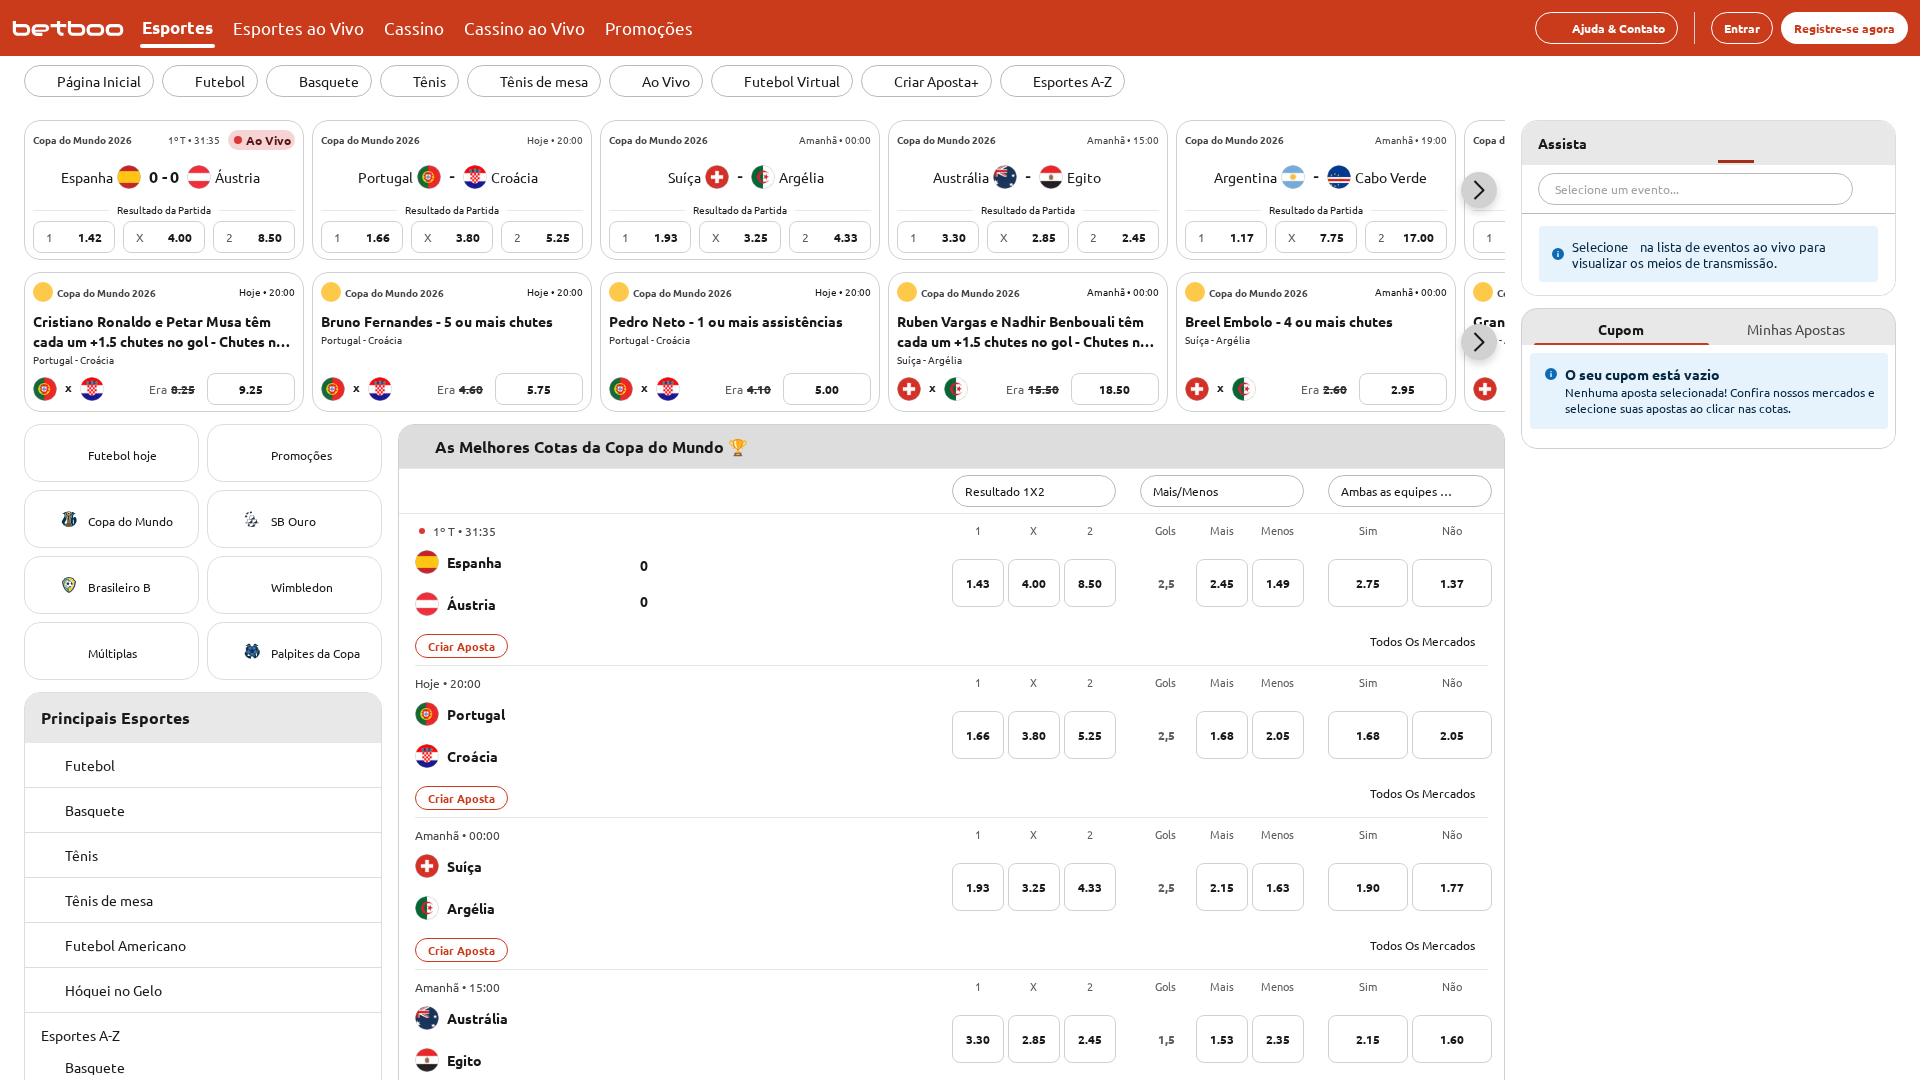Viewport: 1920px width, 1080px height.
Task: Open the Cassino ao Vivo tab
Action: [524, 28]
